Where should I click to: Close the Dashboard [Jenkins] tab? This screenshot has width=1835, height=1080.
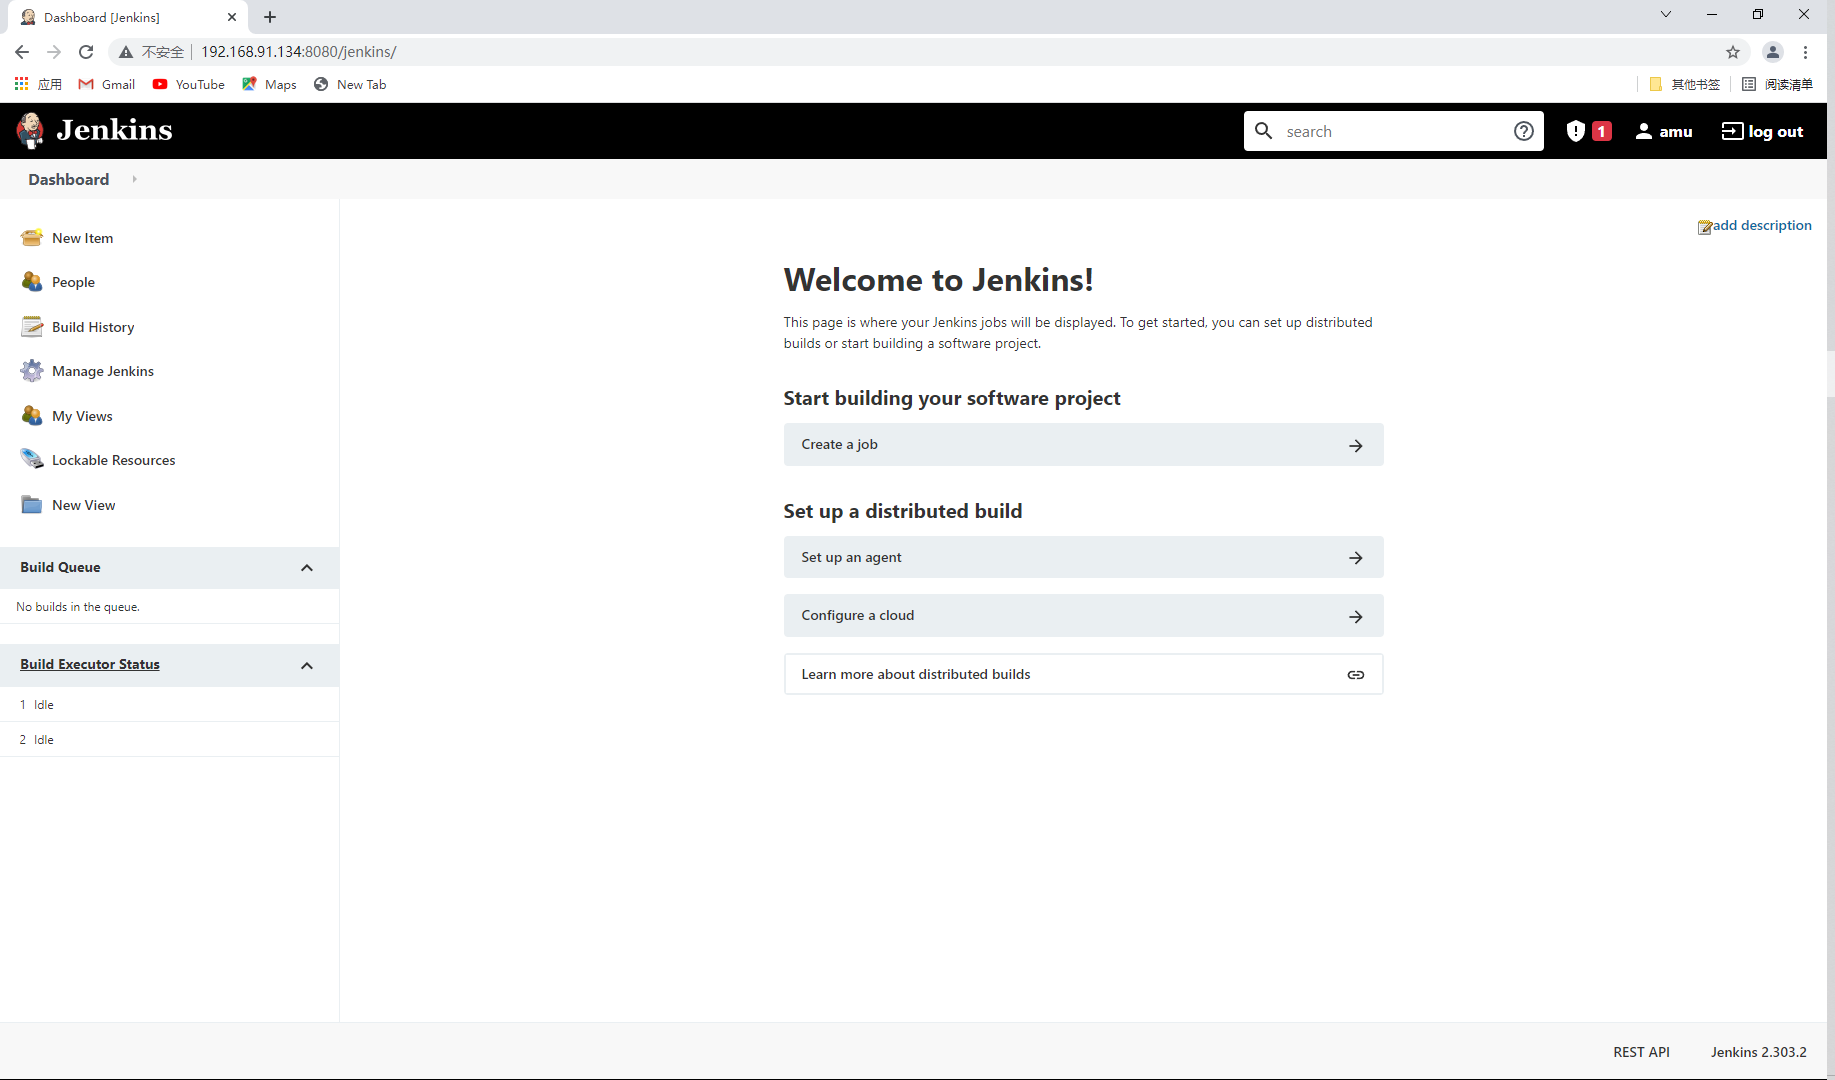point(232,17)
